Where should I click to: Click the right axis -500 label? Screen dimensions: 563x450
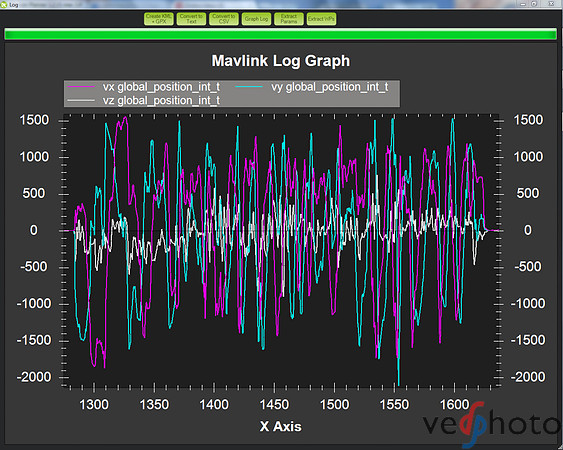[x=528, y=267]
